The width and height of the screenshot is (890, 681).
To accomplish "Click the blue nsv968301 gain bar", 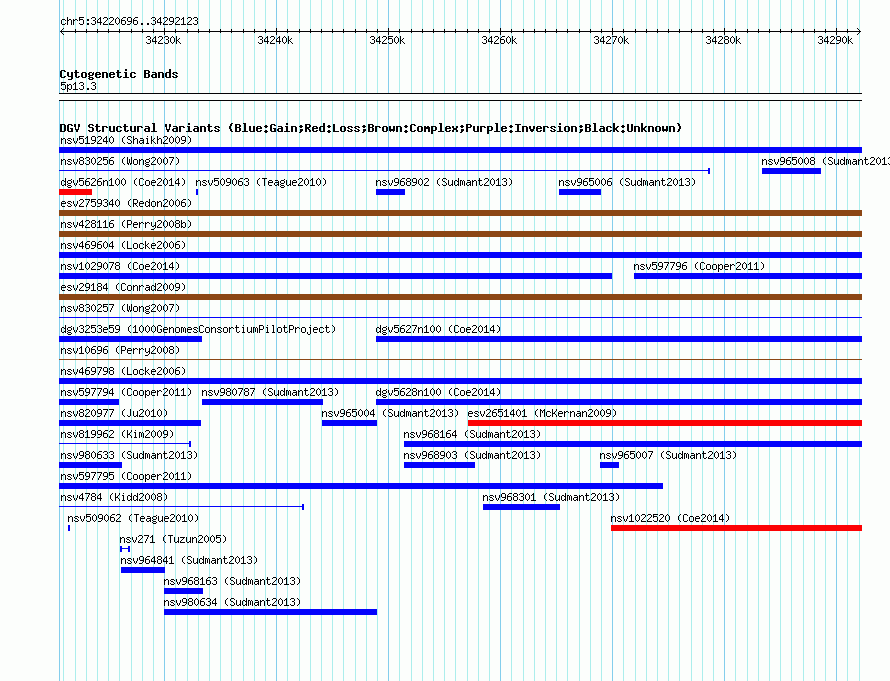I will pyautogui.click(x=522, y=507).
